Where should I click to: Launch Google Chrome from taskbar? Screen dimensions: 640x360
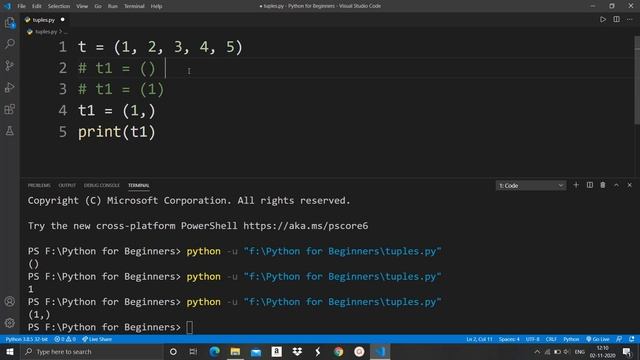click(338, 351)
